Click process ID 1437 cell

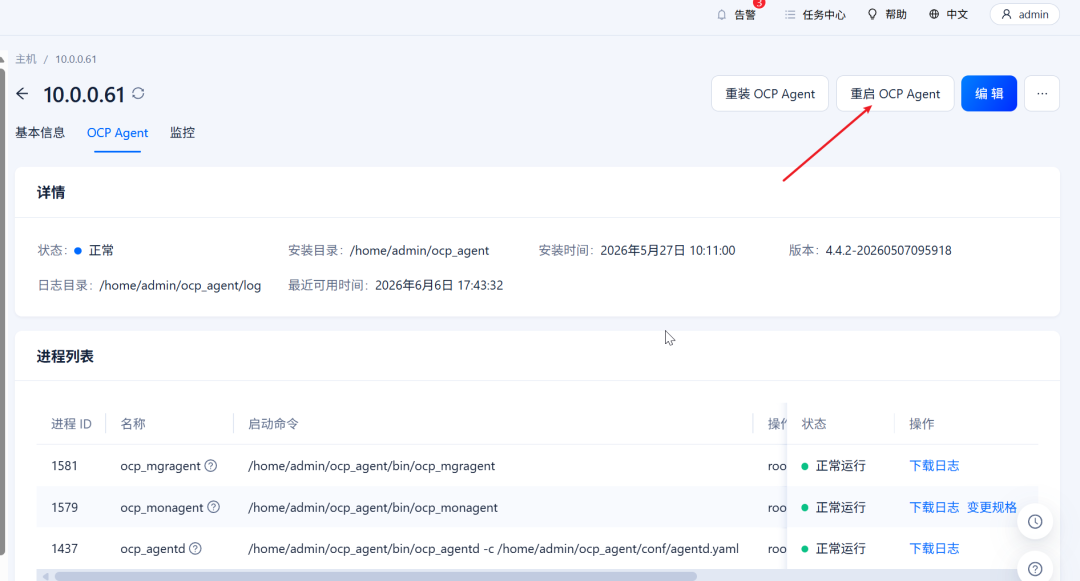[x=64, y=549]
